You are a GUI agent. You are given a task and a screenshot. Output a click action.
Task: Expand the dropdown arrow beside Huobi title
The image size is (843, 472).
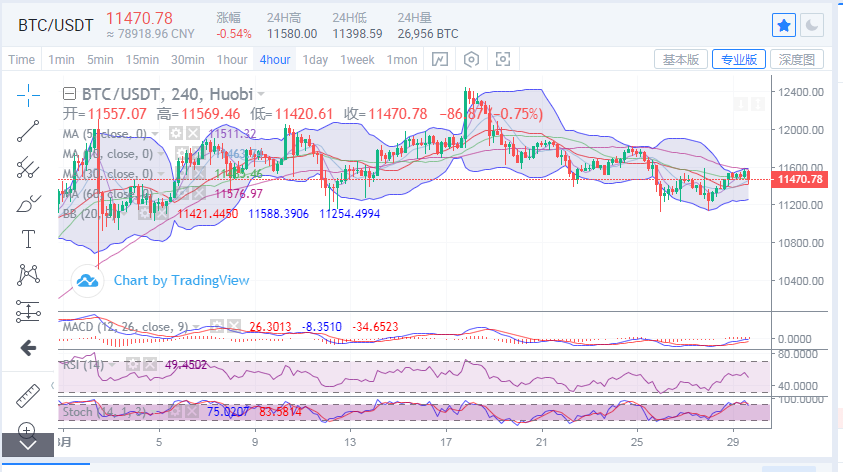tap(261, 94)
